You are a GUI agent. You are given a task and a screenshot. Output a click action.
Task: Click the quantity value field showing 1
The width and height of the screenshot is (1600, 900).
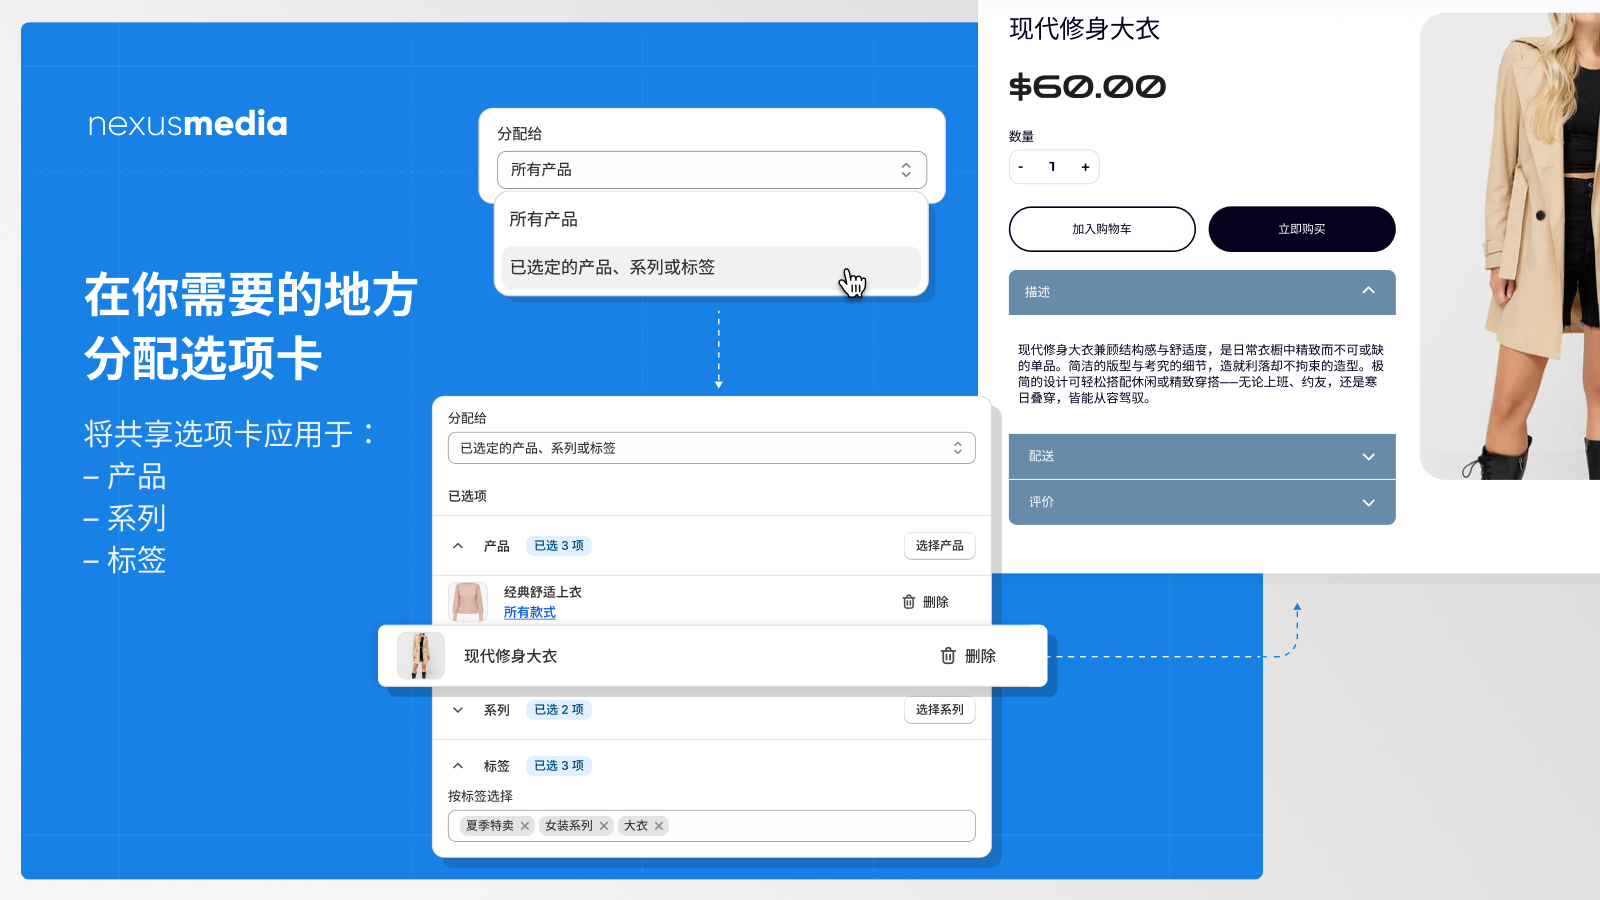[1052, 167]
